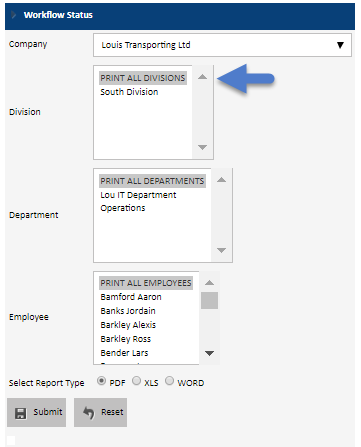Click the Division list scroll-up arrow
361x447 pixels.
tap(202, 77)
